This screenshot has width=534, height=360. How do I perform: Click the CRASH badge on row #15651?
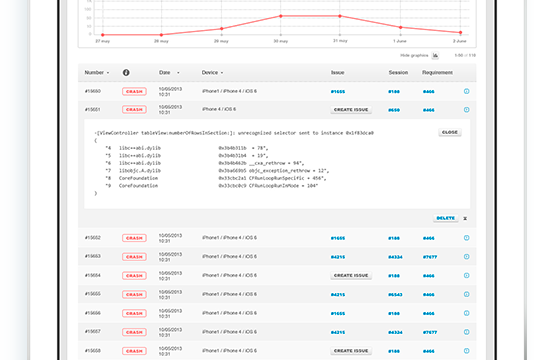[x=134, y=110]
